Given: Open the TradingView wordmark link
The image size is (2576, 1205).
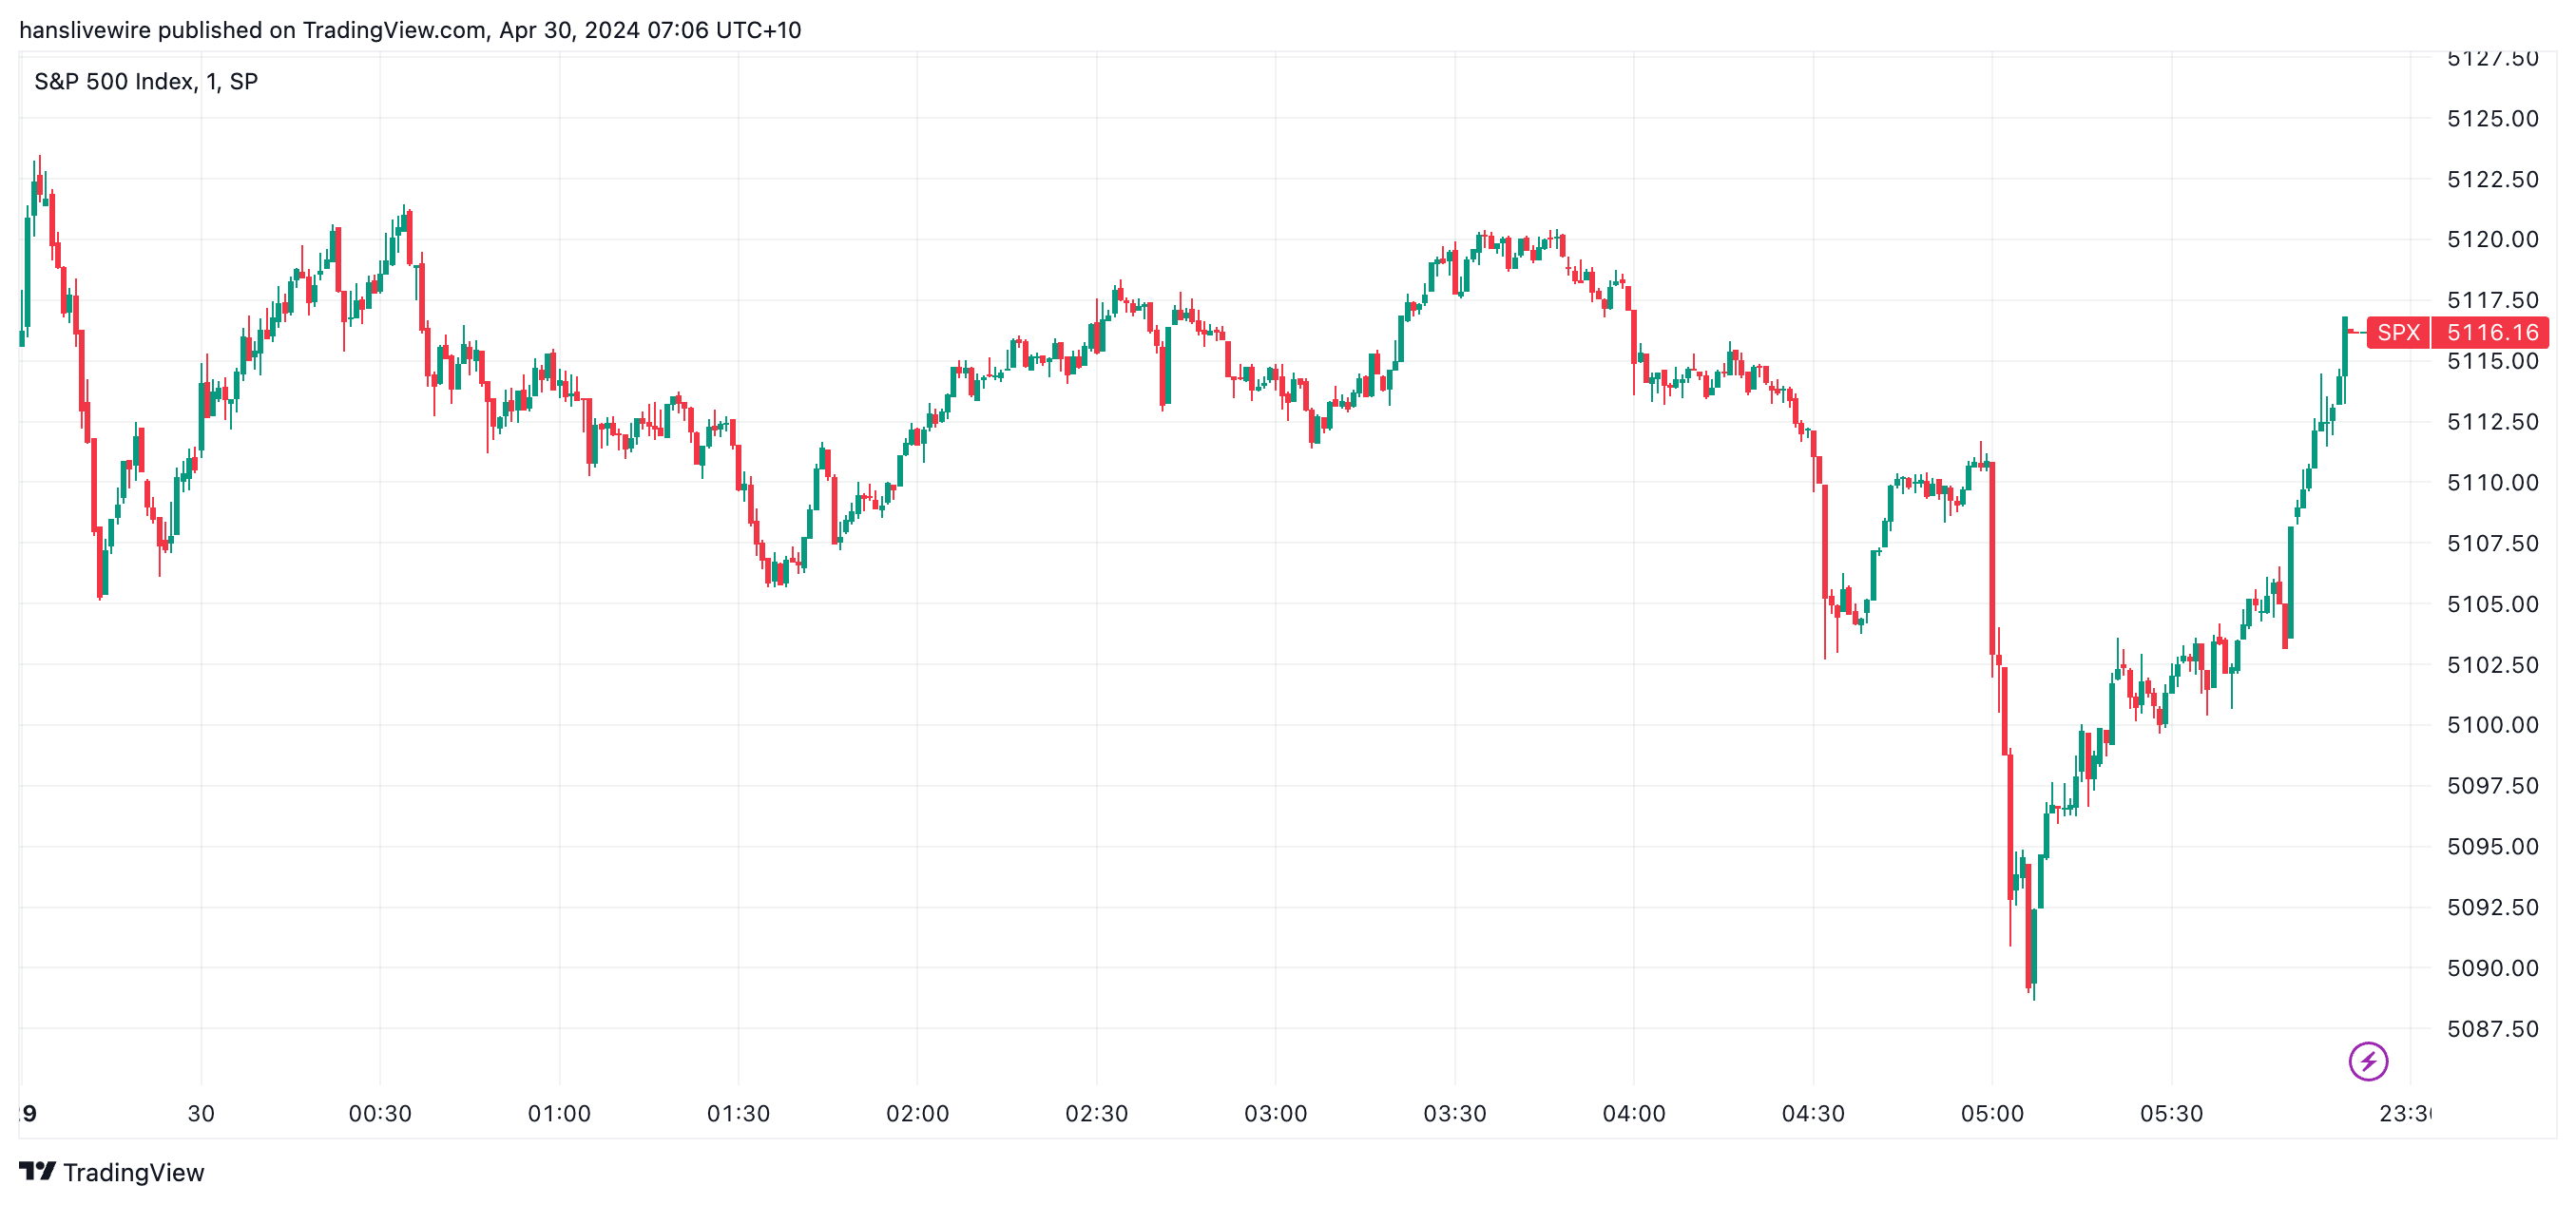Looking at the screenshot, I should coord(133,1172).
